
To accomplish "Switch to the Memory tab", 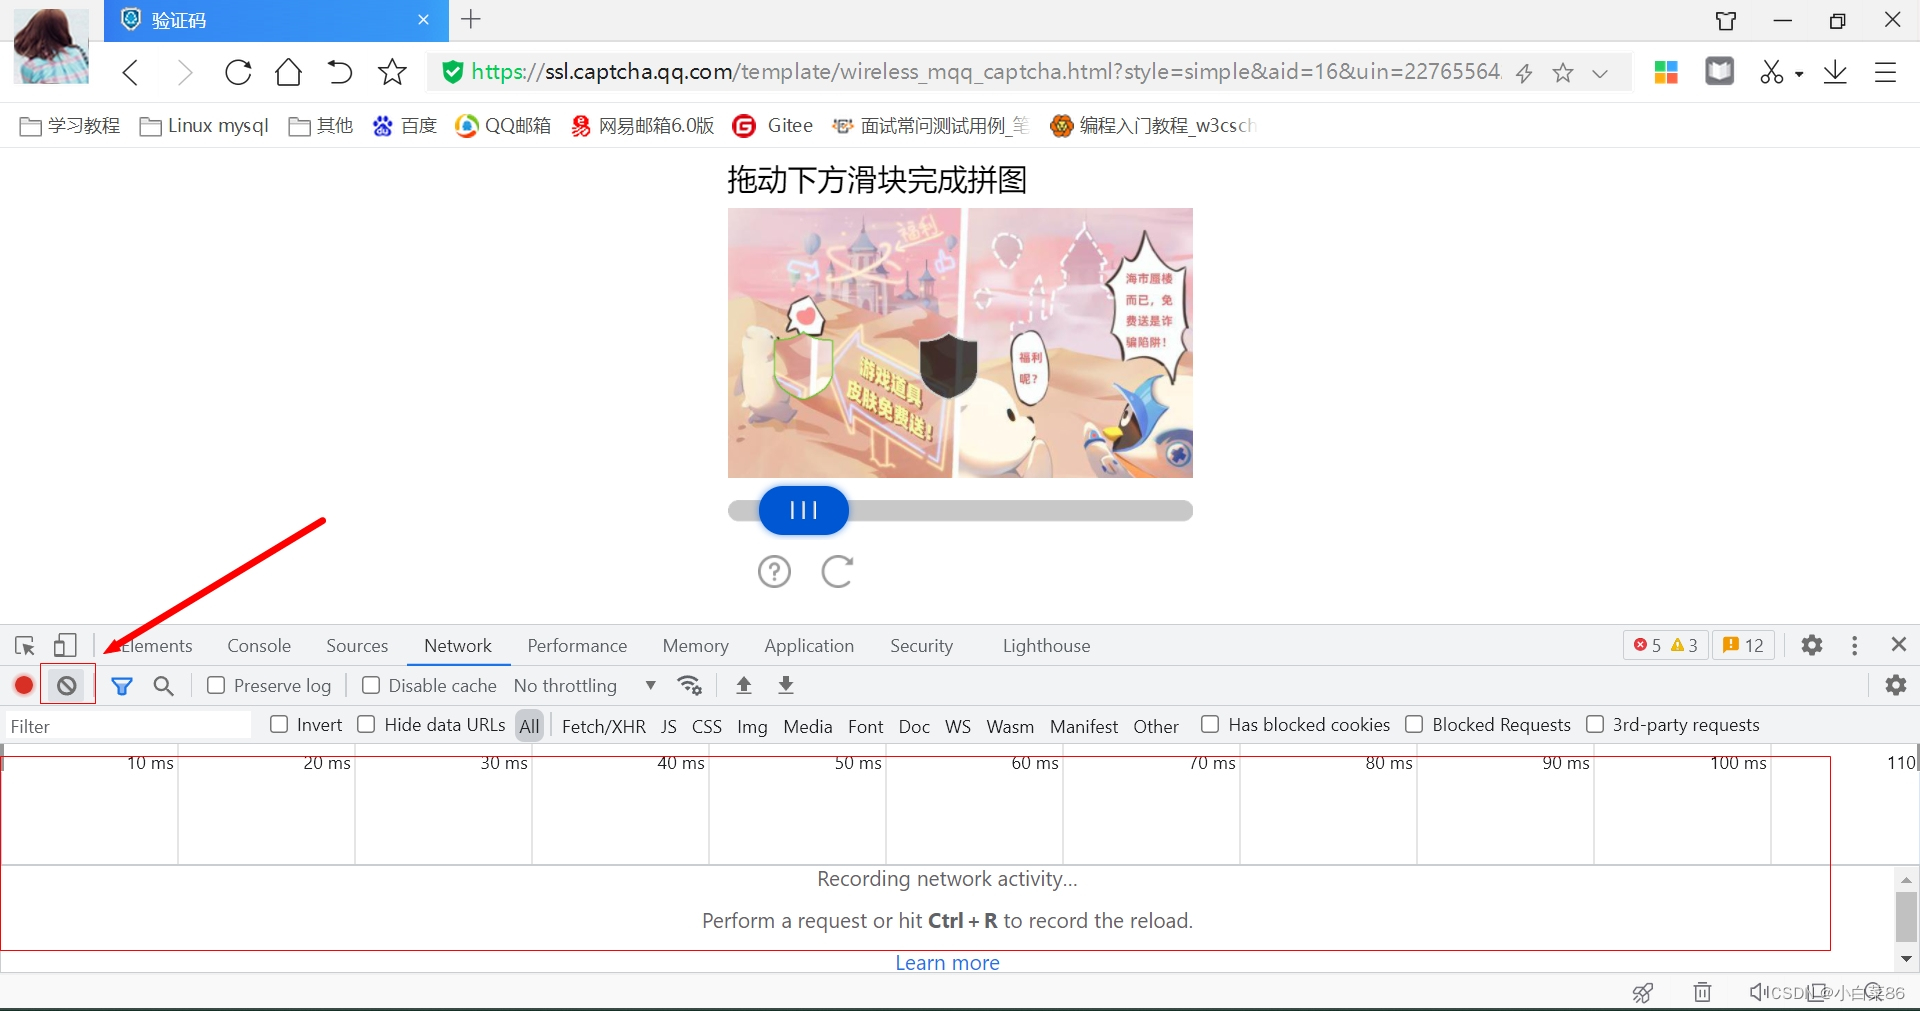I will tap(696, 646).
